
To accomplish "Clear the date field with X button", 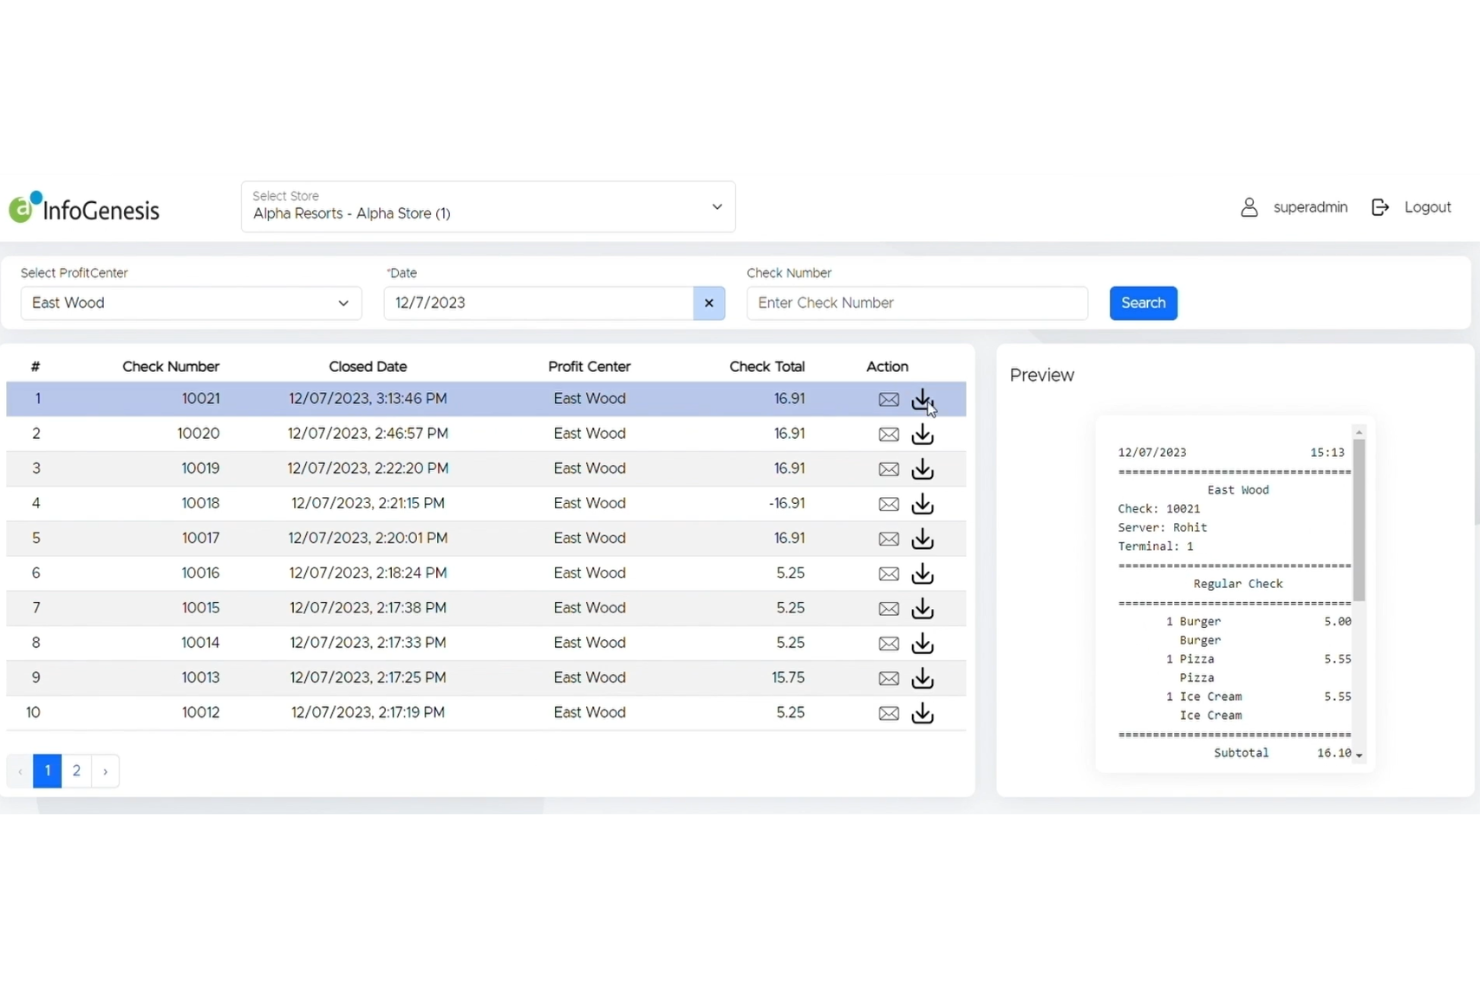I will point(709,303).
